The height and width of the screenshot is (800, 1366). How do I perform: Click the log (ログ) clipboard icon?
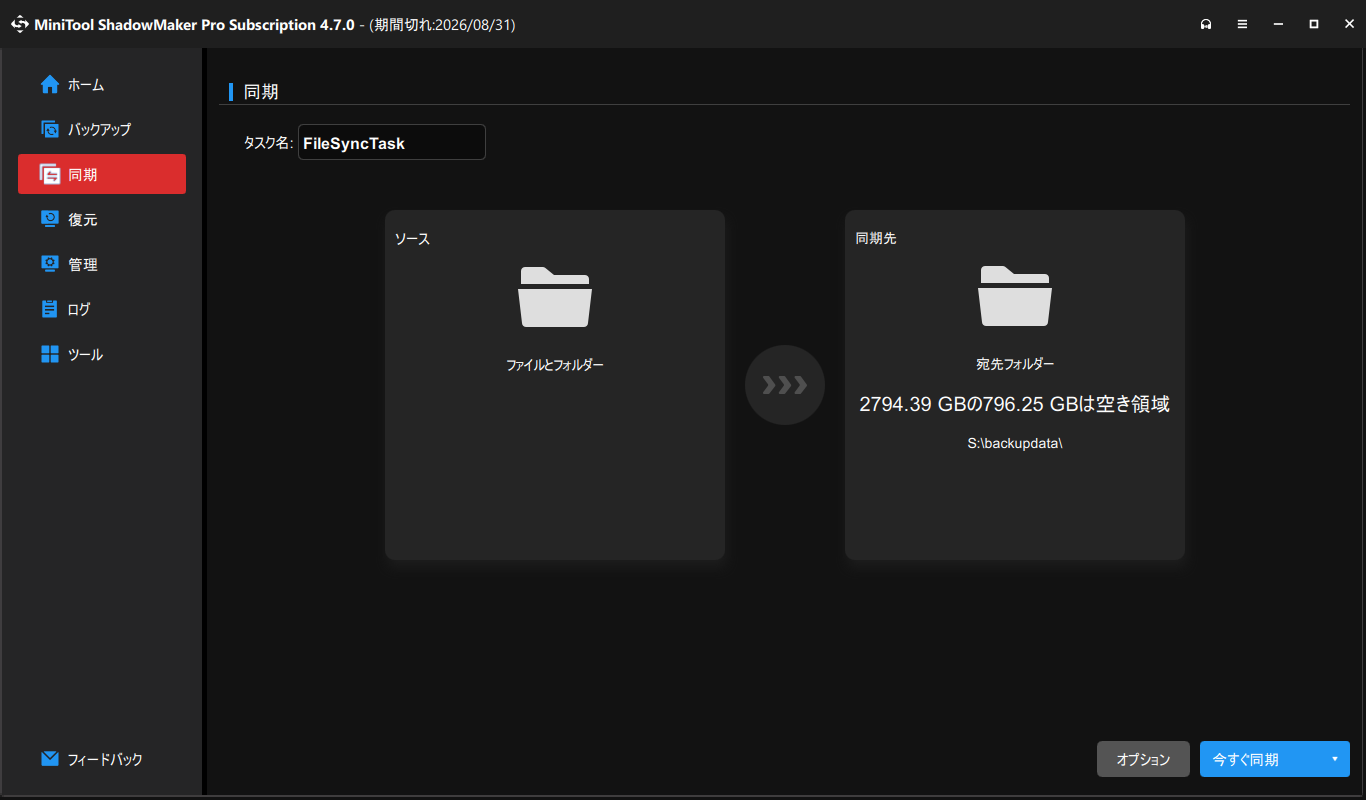click(x=50, y=309)
